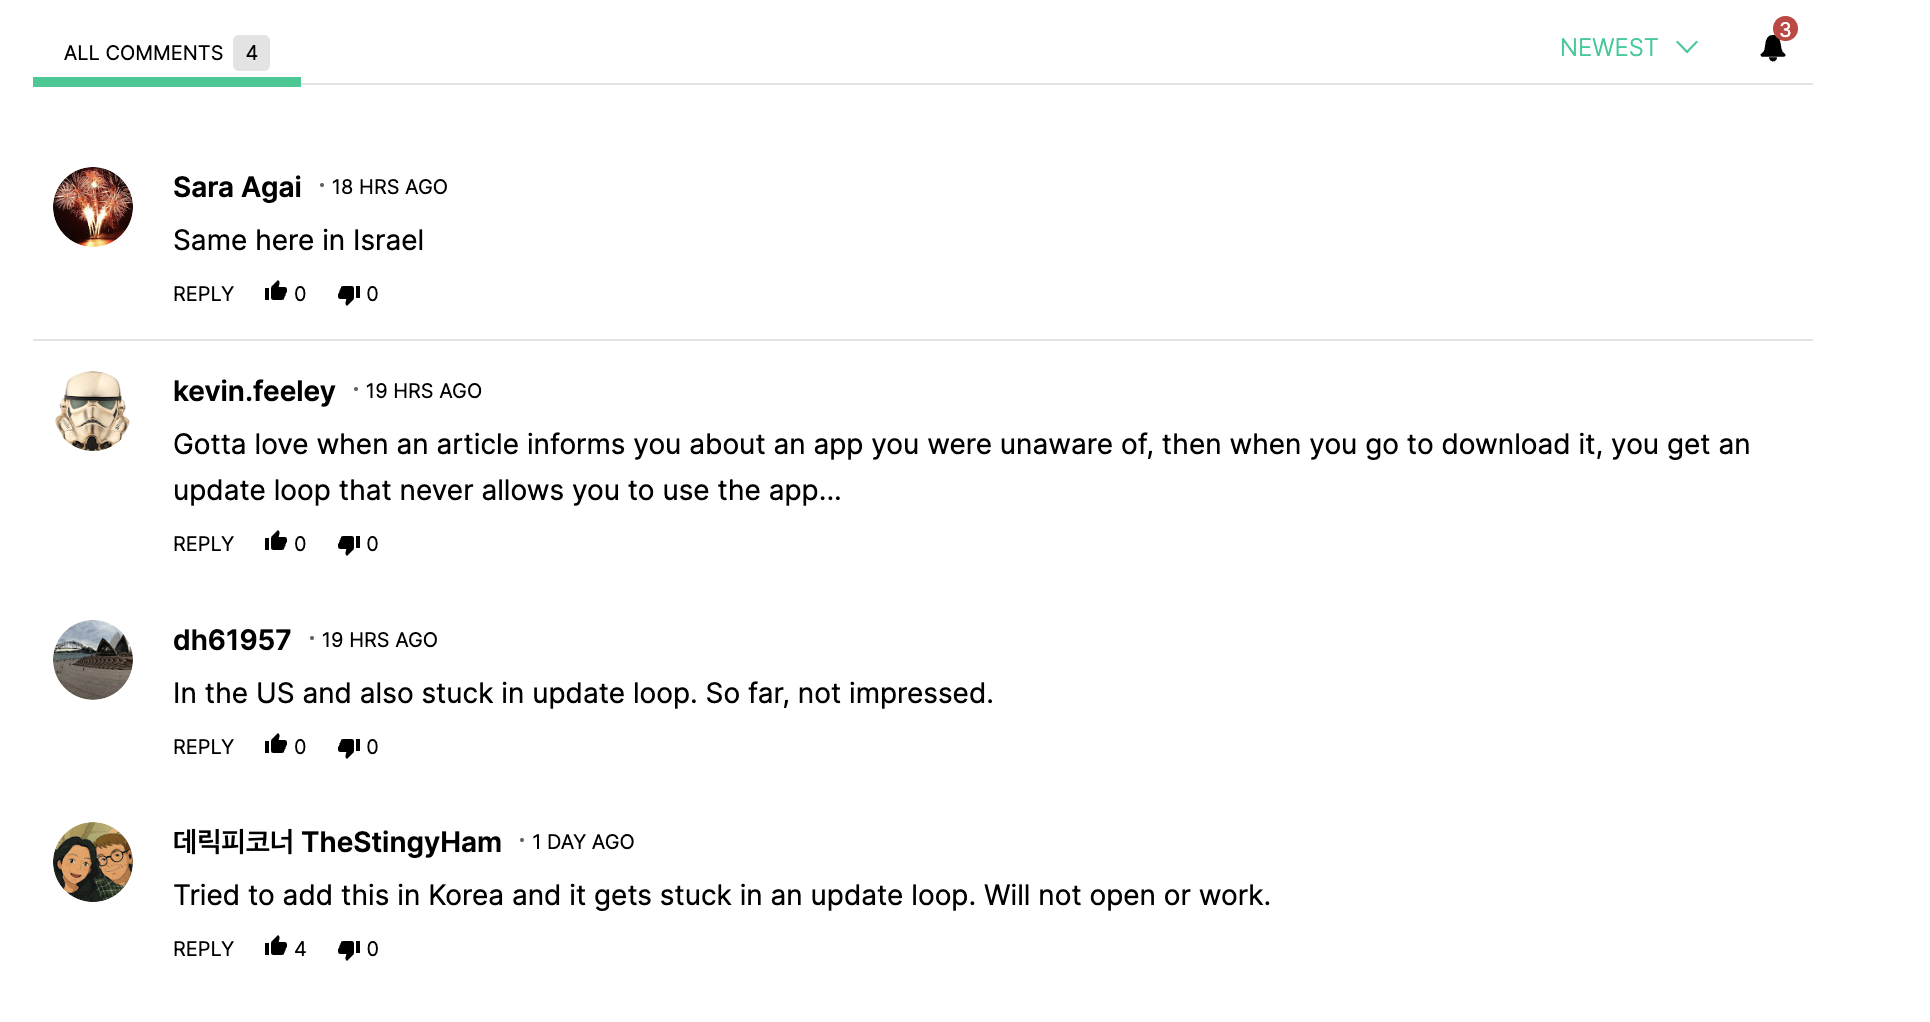The image size is (1930, 1022).
Task: Downvote TheStingyHam's comment
Action: [x=348, y=949]
